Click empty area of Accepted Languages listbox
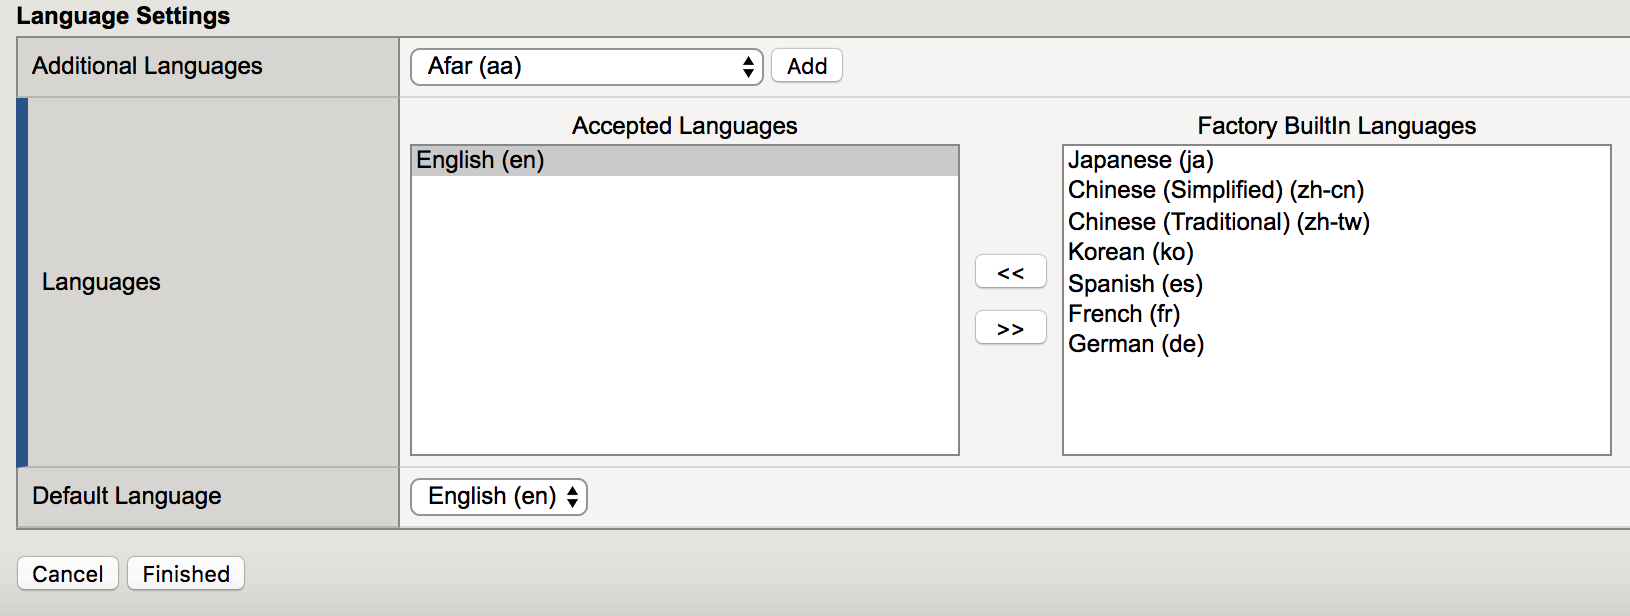Screen dimensions: 1630x616 (685, 315)
